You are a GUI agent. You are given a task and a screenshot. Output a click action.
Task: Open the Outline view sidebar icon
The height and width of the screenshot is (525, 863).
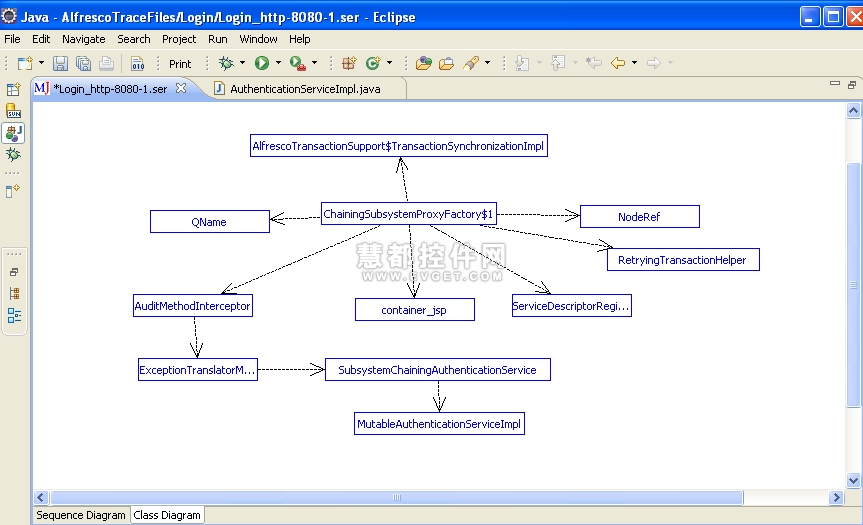click(x=14, y=315)
